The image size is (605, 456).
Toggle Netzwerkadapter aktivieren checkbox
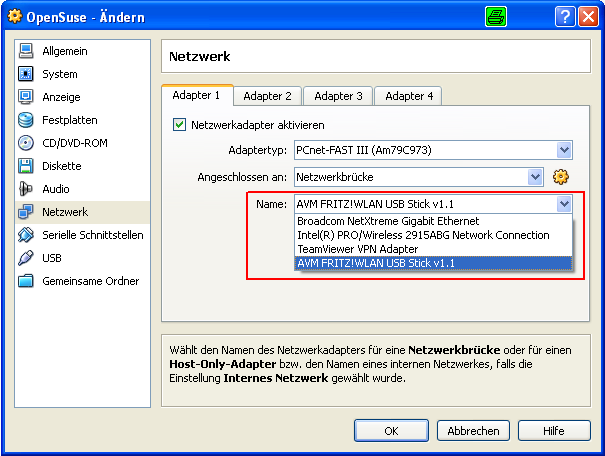pyautogui.click(x=180, y=125)
